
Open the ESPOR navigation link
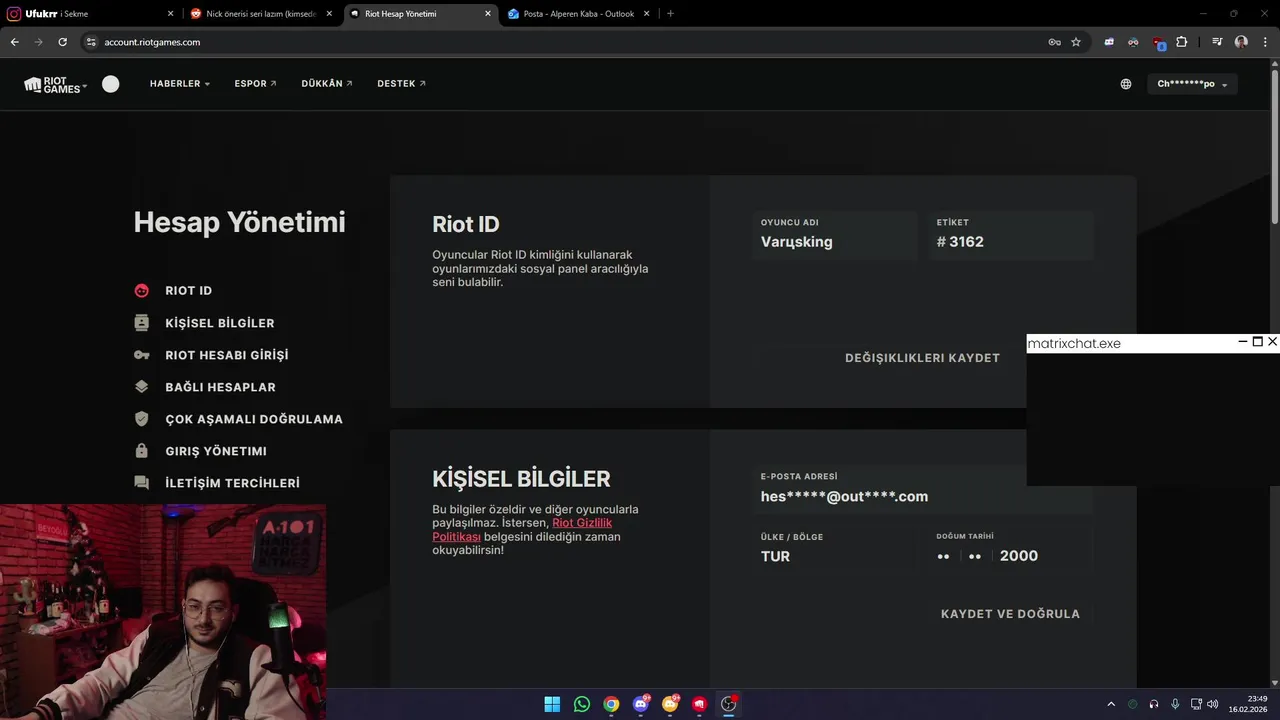pos(255,84)
